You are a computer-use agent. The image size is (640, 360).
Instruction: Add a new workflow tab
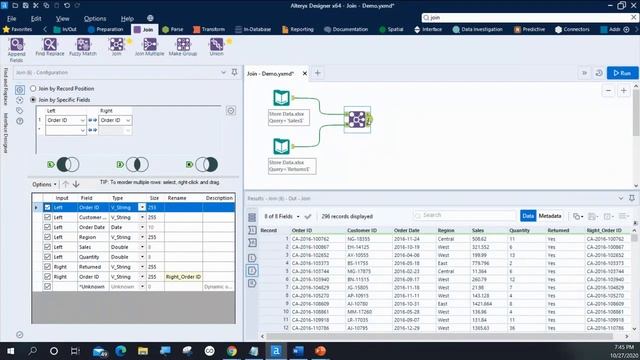tap(318, 73)
